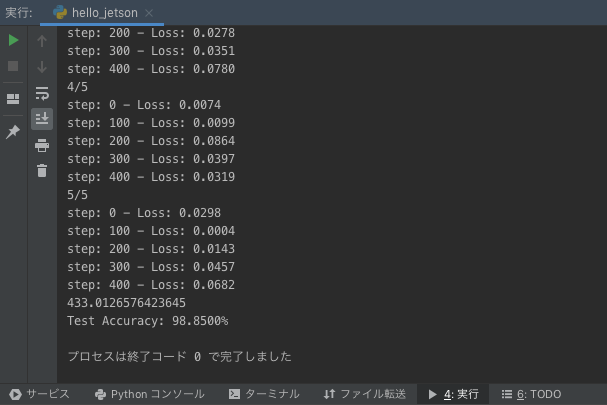Image resolution: width=607 pixels, height=405 pixels.
Task: Click line with Loss: 0.0397
Action: [151, 159]
